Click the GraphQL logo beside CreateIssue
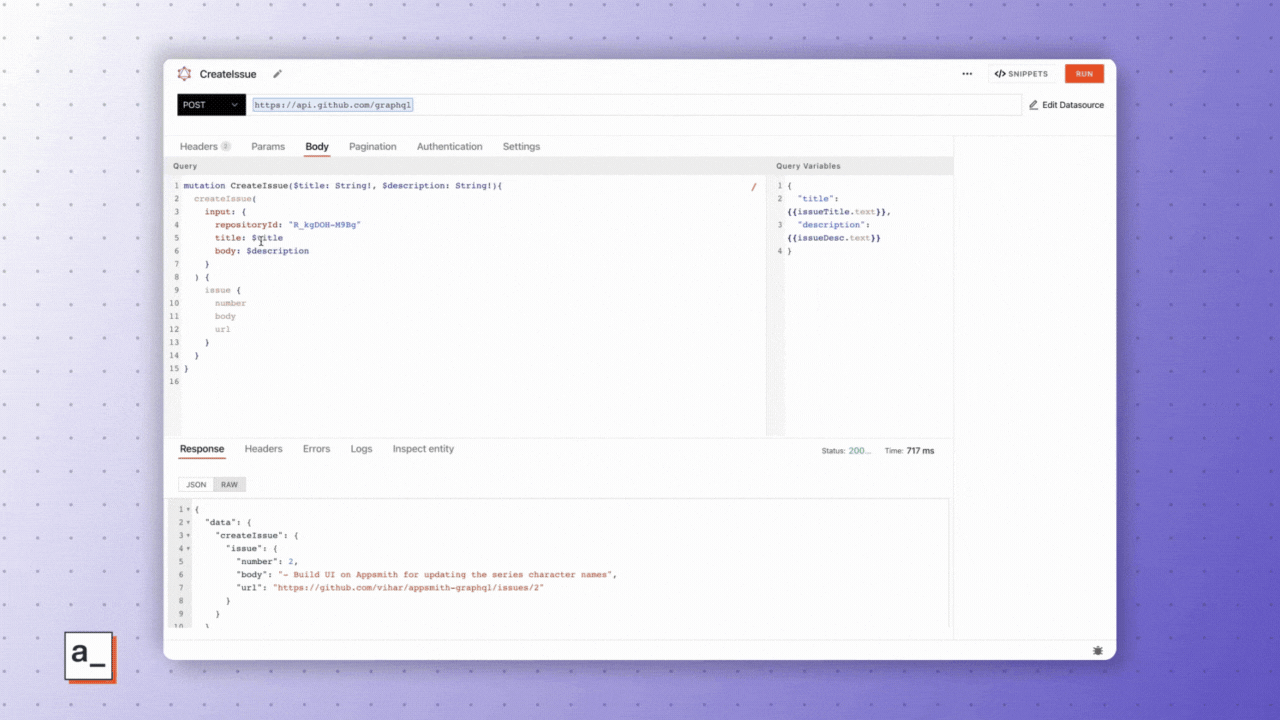 (x=184, y=74)
